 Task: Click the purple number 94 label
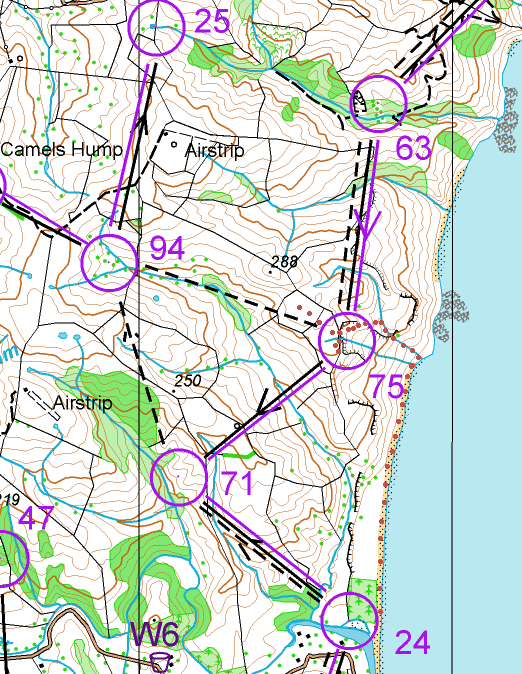(x=167, y=248)
